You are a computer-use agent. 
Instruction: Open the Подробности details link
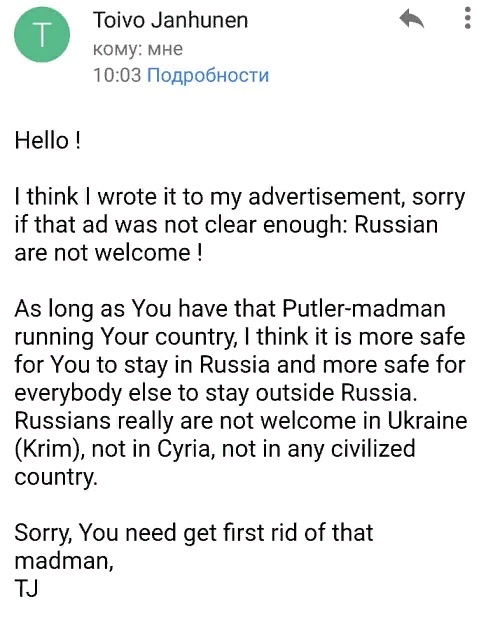[x=208, y=75]
